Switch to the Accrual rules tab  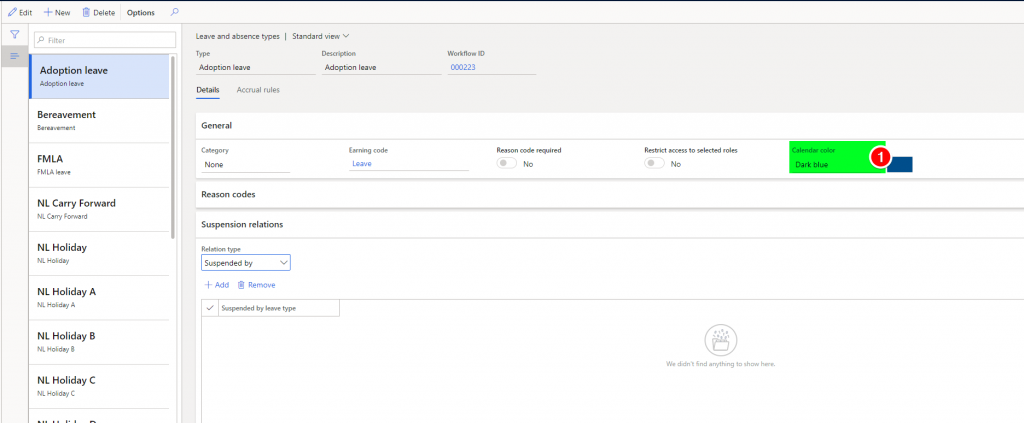(258, 90)
